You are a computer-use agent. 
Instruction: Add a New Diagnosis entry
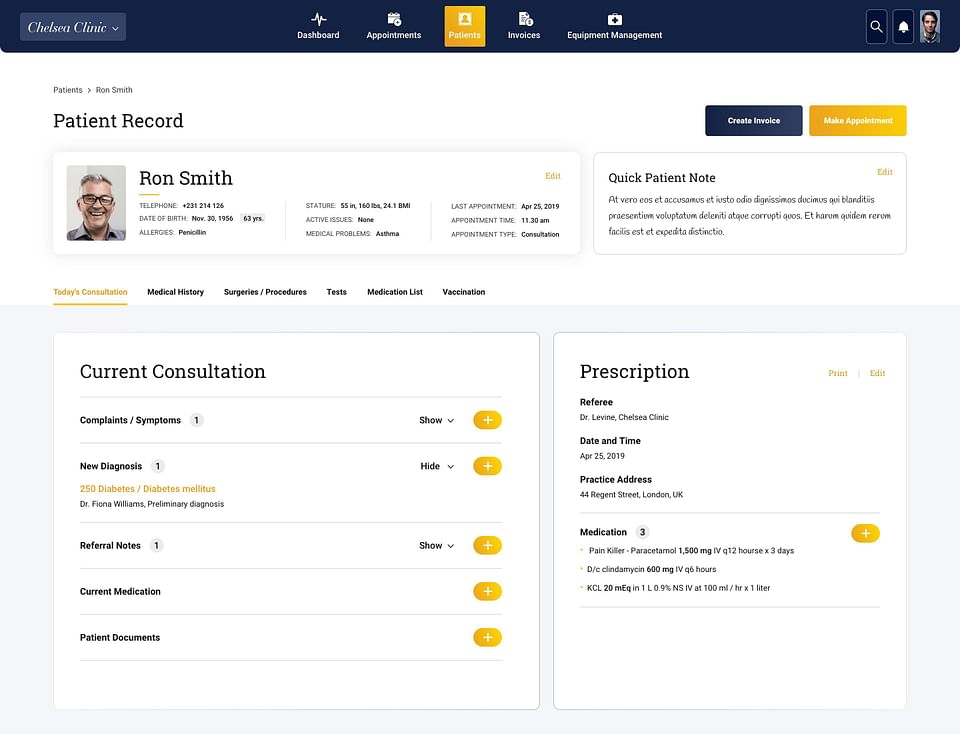[487, 466]
